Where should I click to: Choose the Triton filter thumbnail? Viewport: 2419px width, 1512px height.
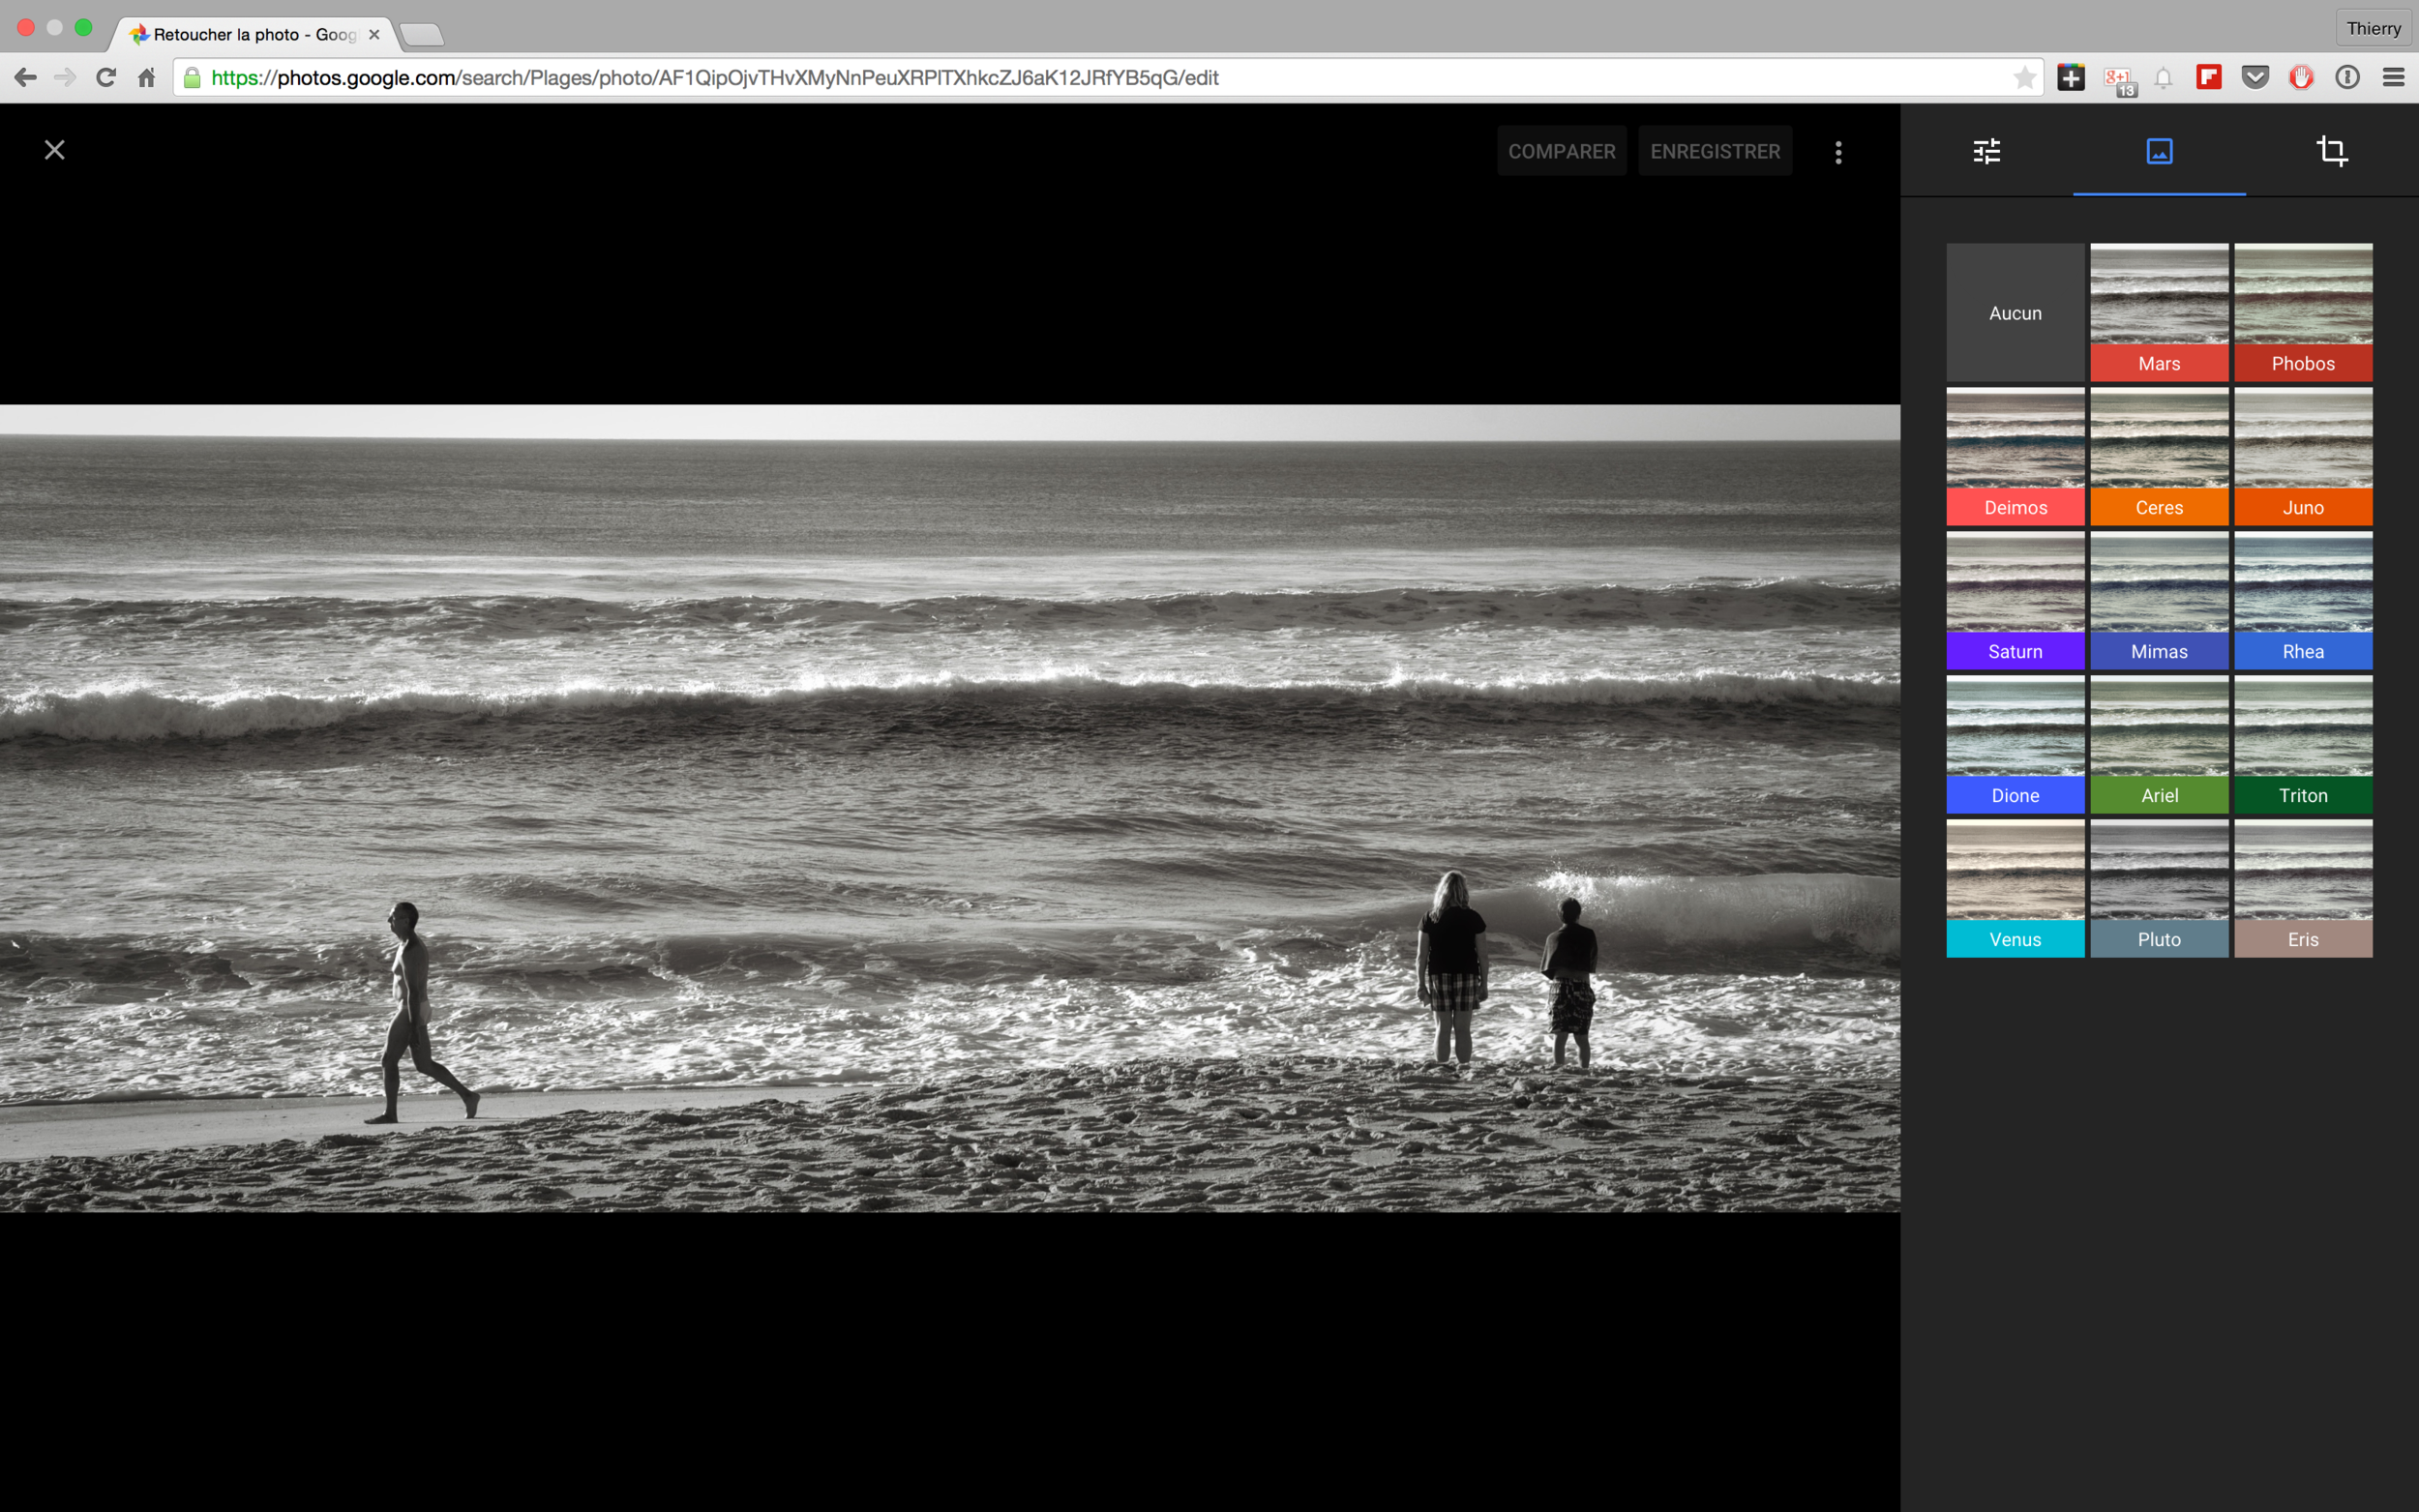(2302, 744)
